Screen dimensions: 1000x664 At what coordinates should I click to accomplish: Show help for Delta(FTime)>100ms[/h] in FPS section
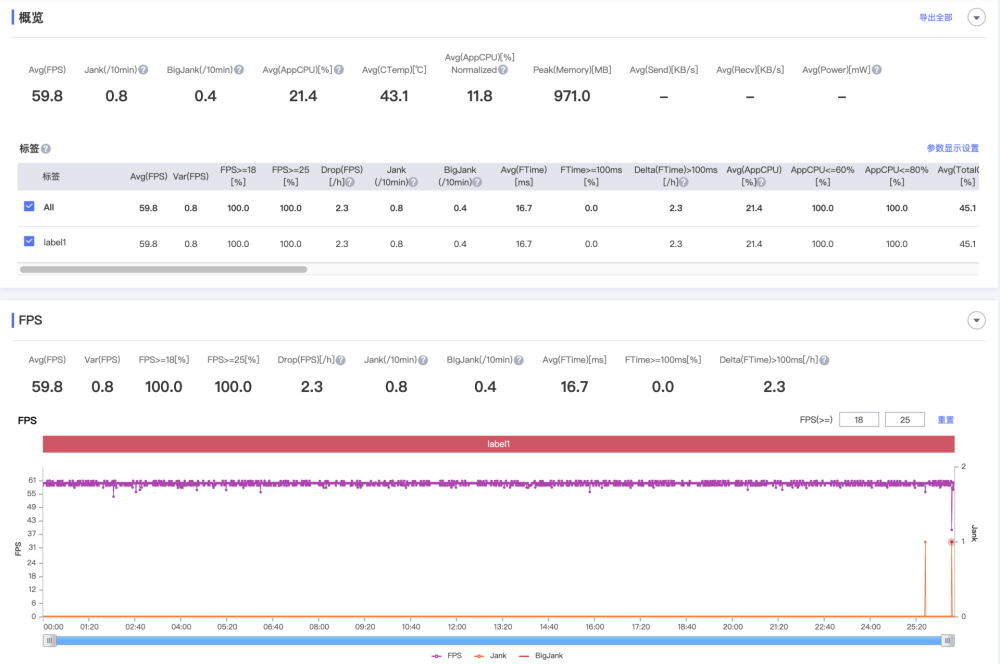click(x=824, y=360)
